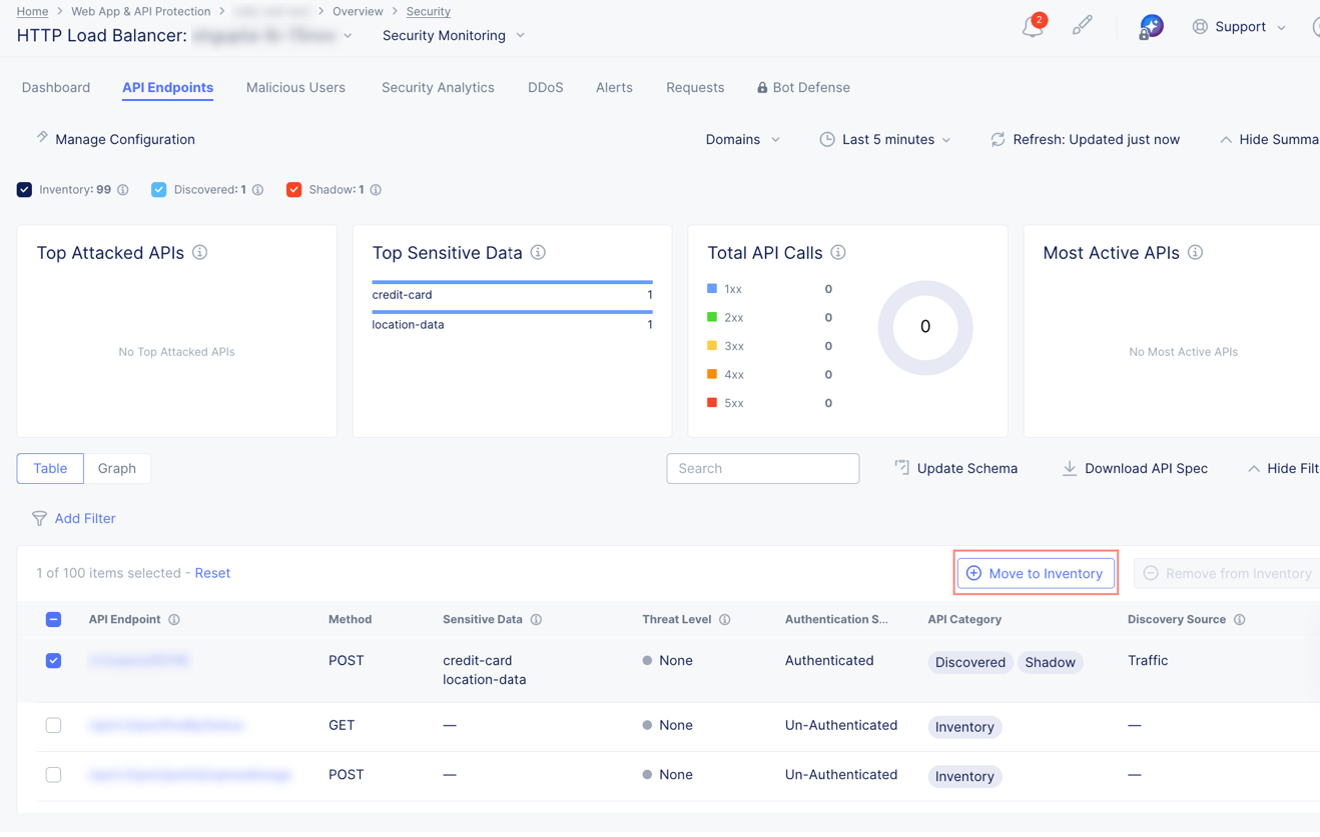
Task: Click the green 2xx legend swatch
Action: coord(712,317)
